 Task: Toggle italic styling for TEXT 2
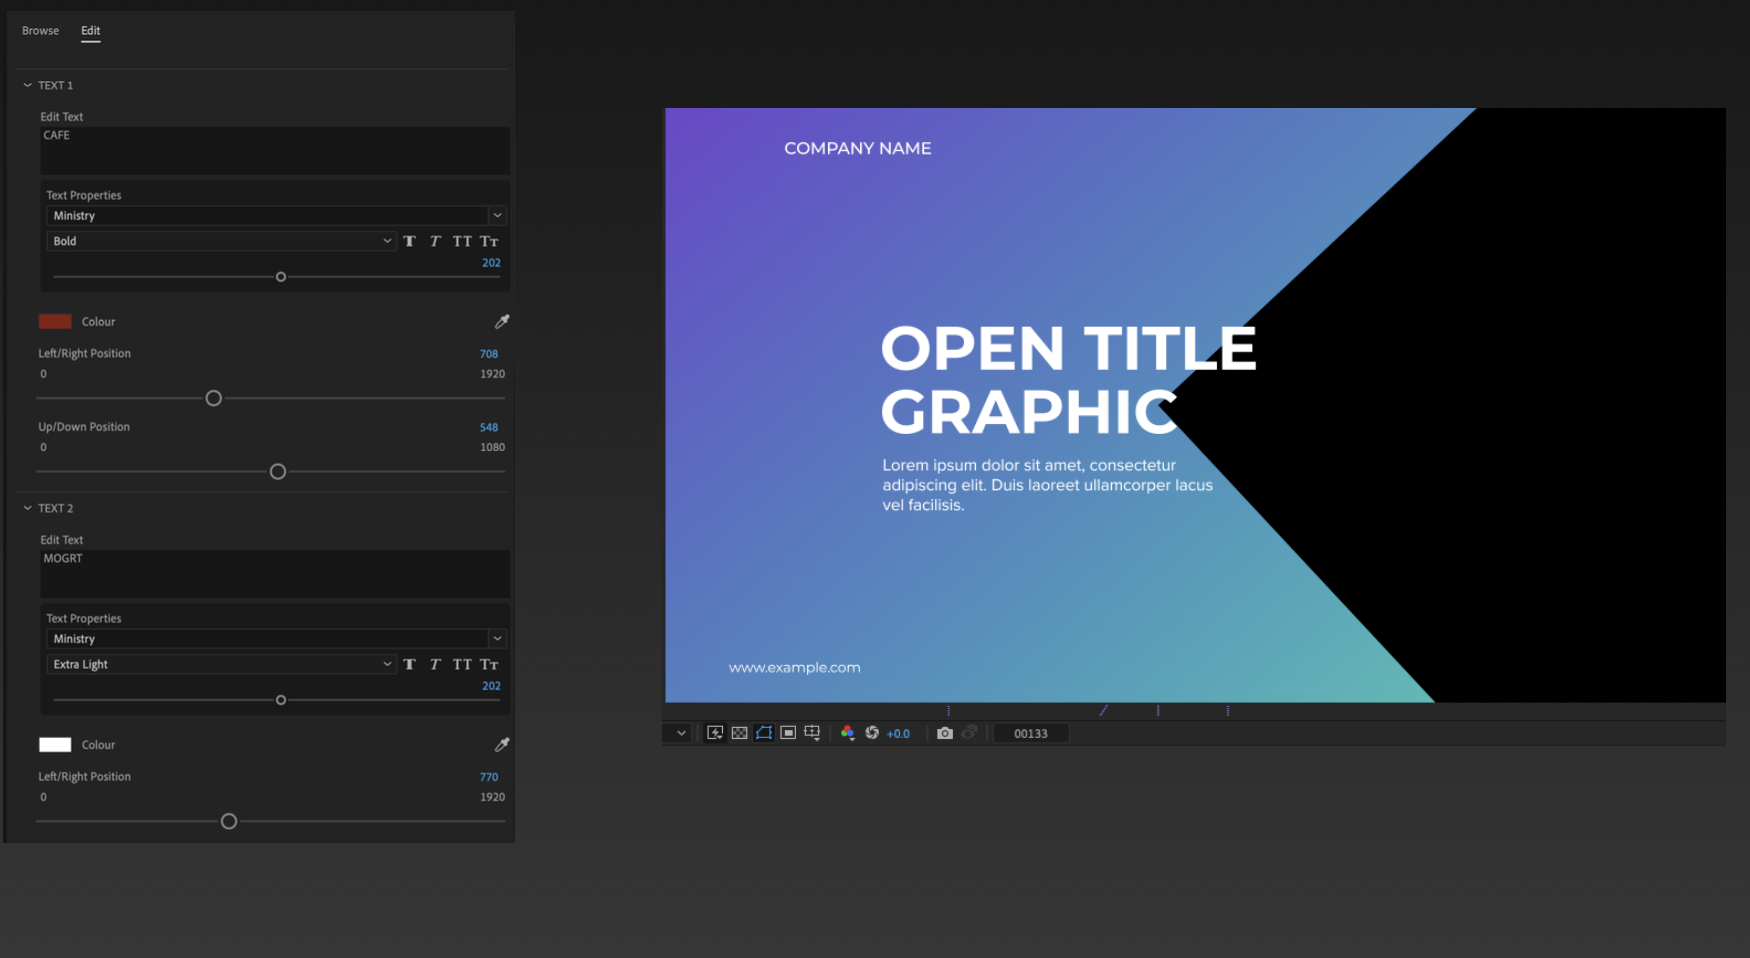[x=435, y=664]
